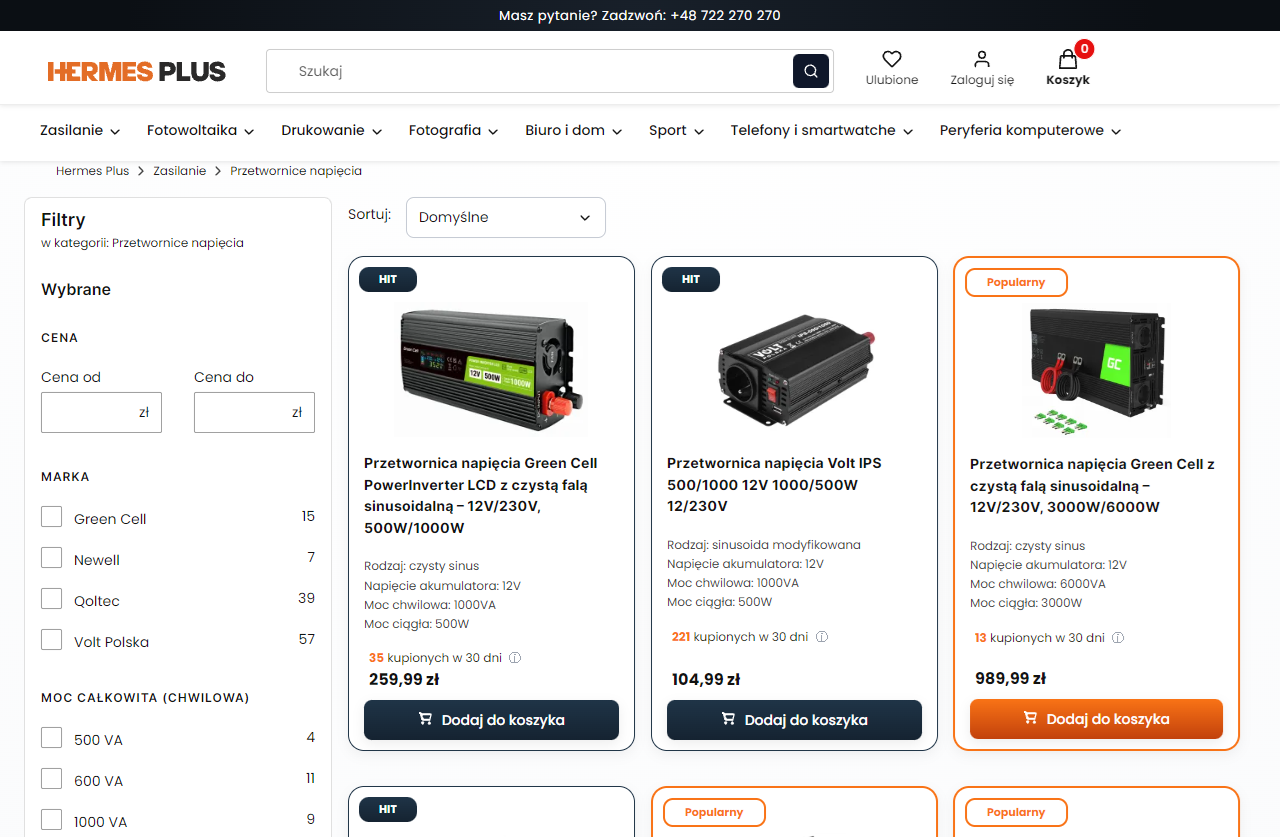Check the Volt Polska brand filter
The height and width of the screenshot is (837, 1280).
pyautogui.click(x=51, y=640)
